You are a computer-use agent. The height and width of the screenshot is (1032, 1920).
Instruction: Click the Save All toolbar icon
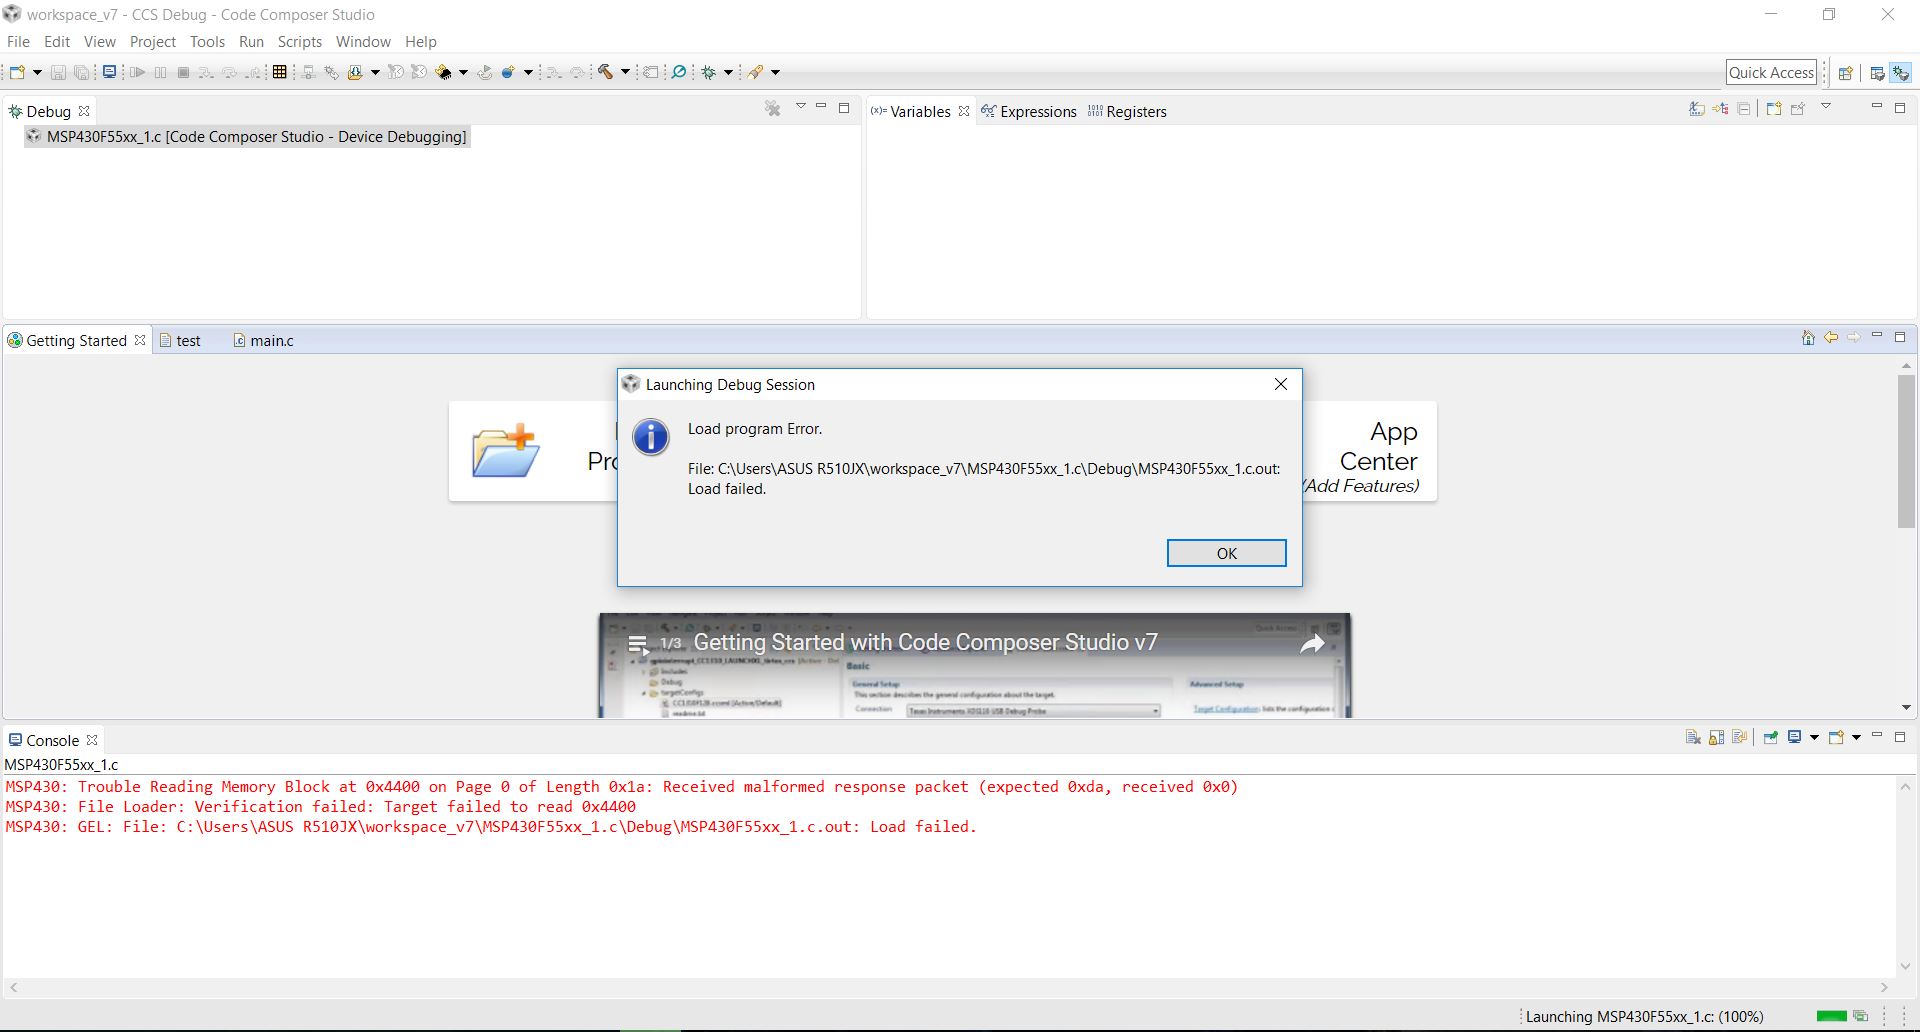tap(82, 72)
